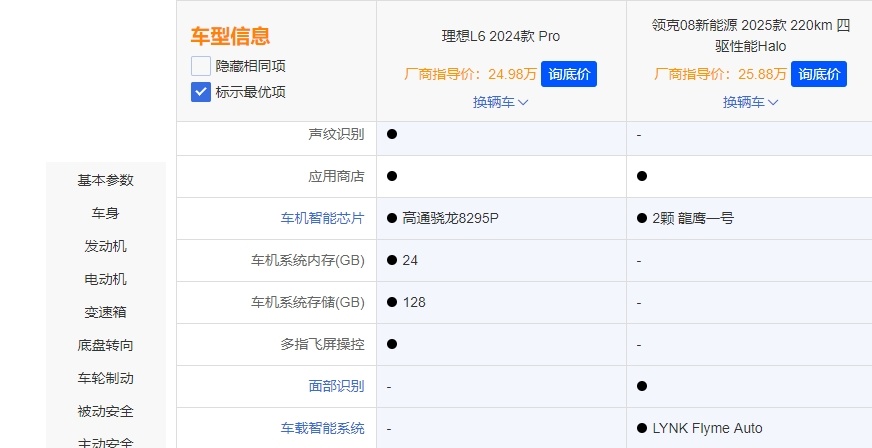
Task: Click the 车机系统存储(GB) row label
Action: (x=308, y=302)
